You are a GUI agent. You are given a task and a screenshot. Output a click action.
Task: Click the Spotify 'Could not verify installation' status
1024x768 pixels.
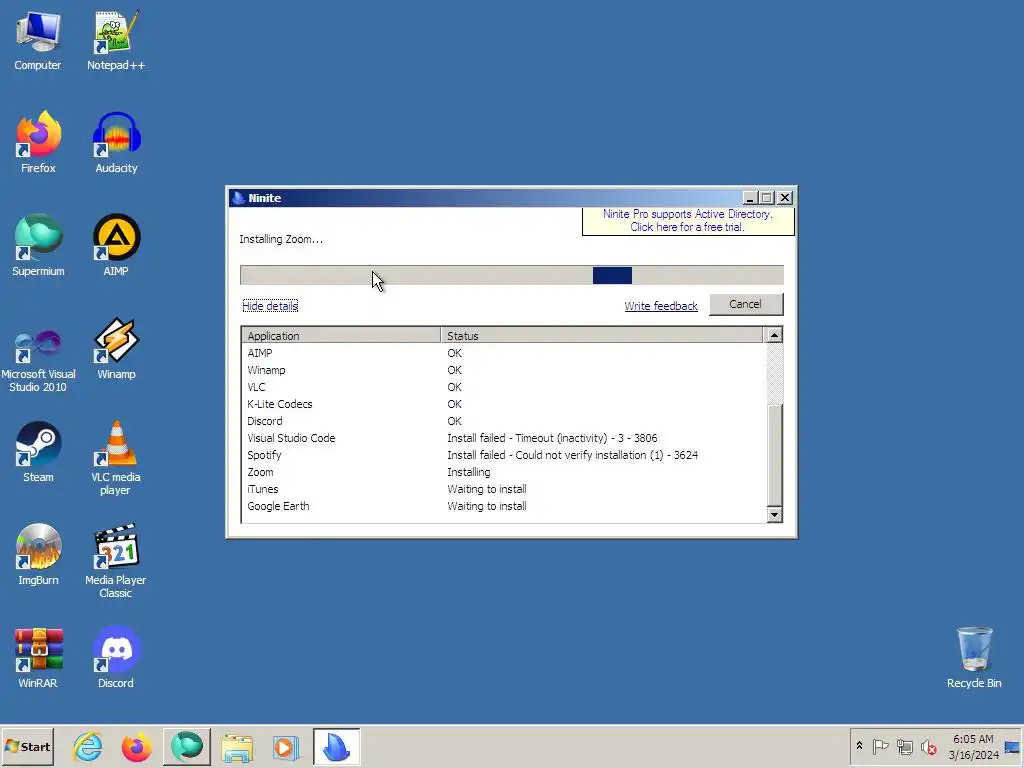(572, 455)
